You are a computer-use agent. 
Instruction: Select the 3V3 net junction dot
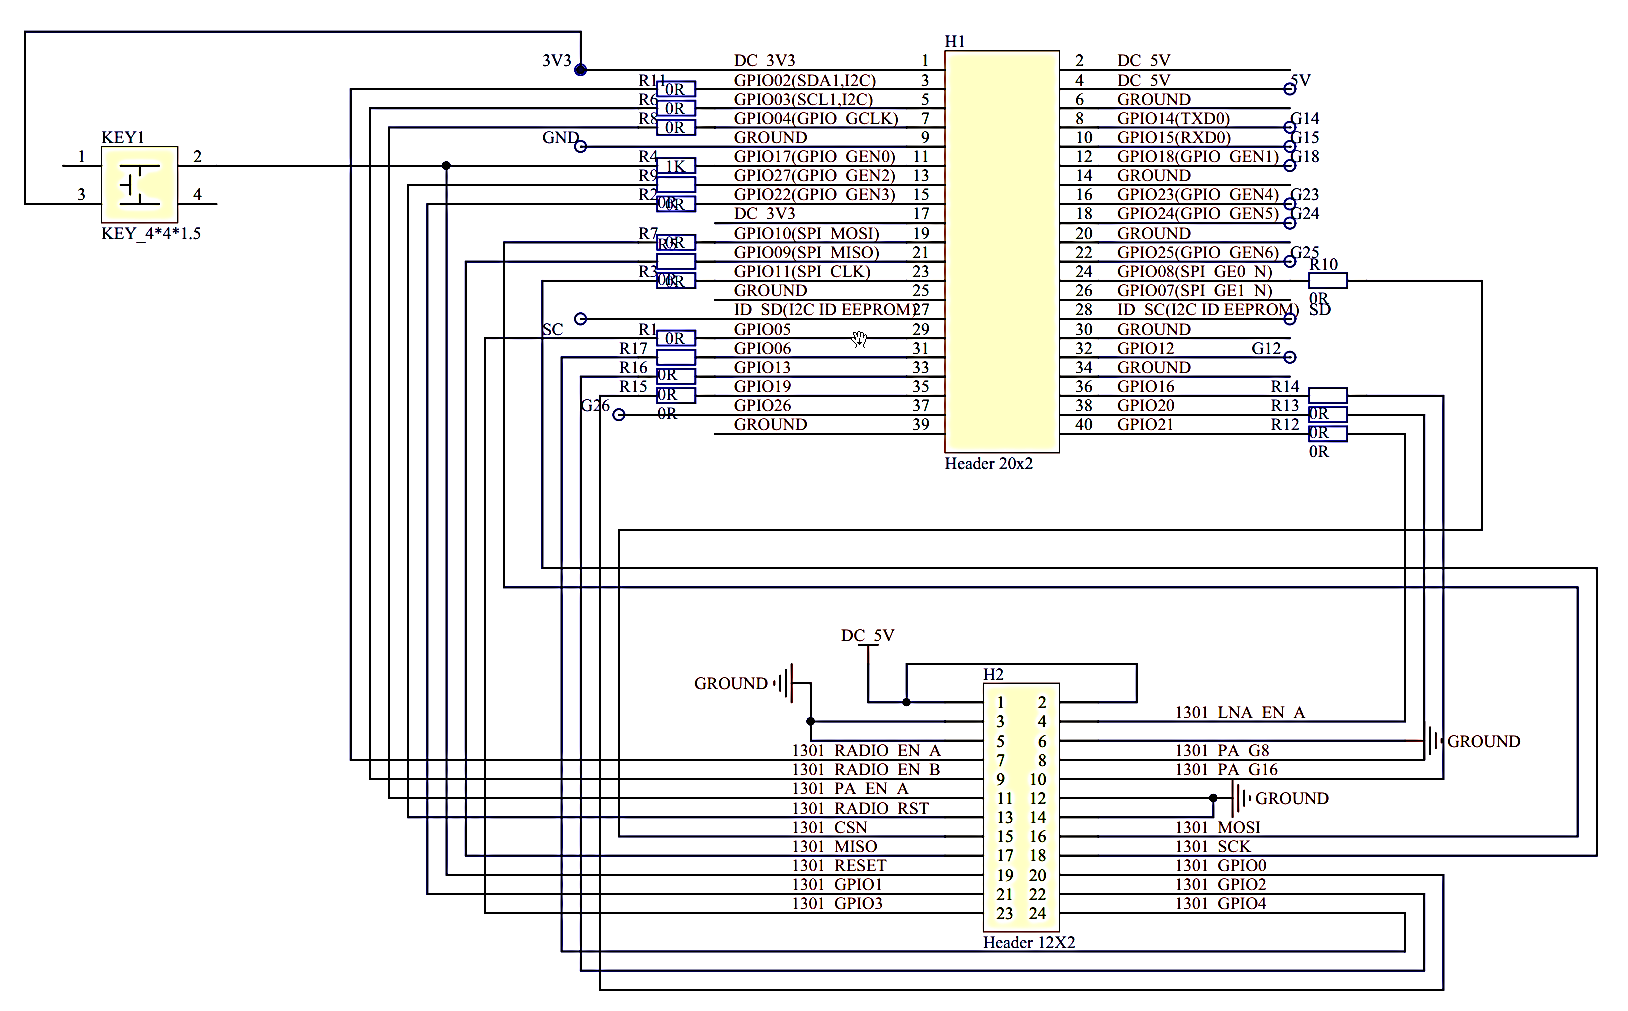pos(580,70)
